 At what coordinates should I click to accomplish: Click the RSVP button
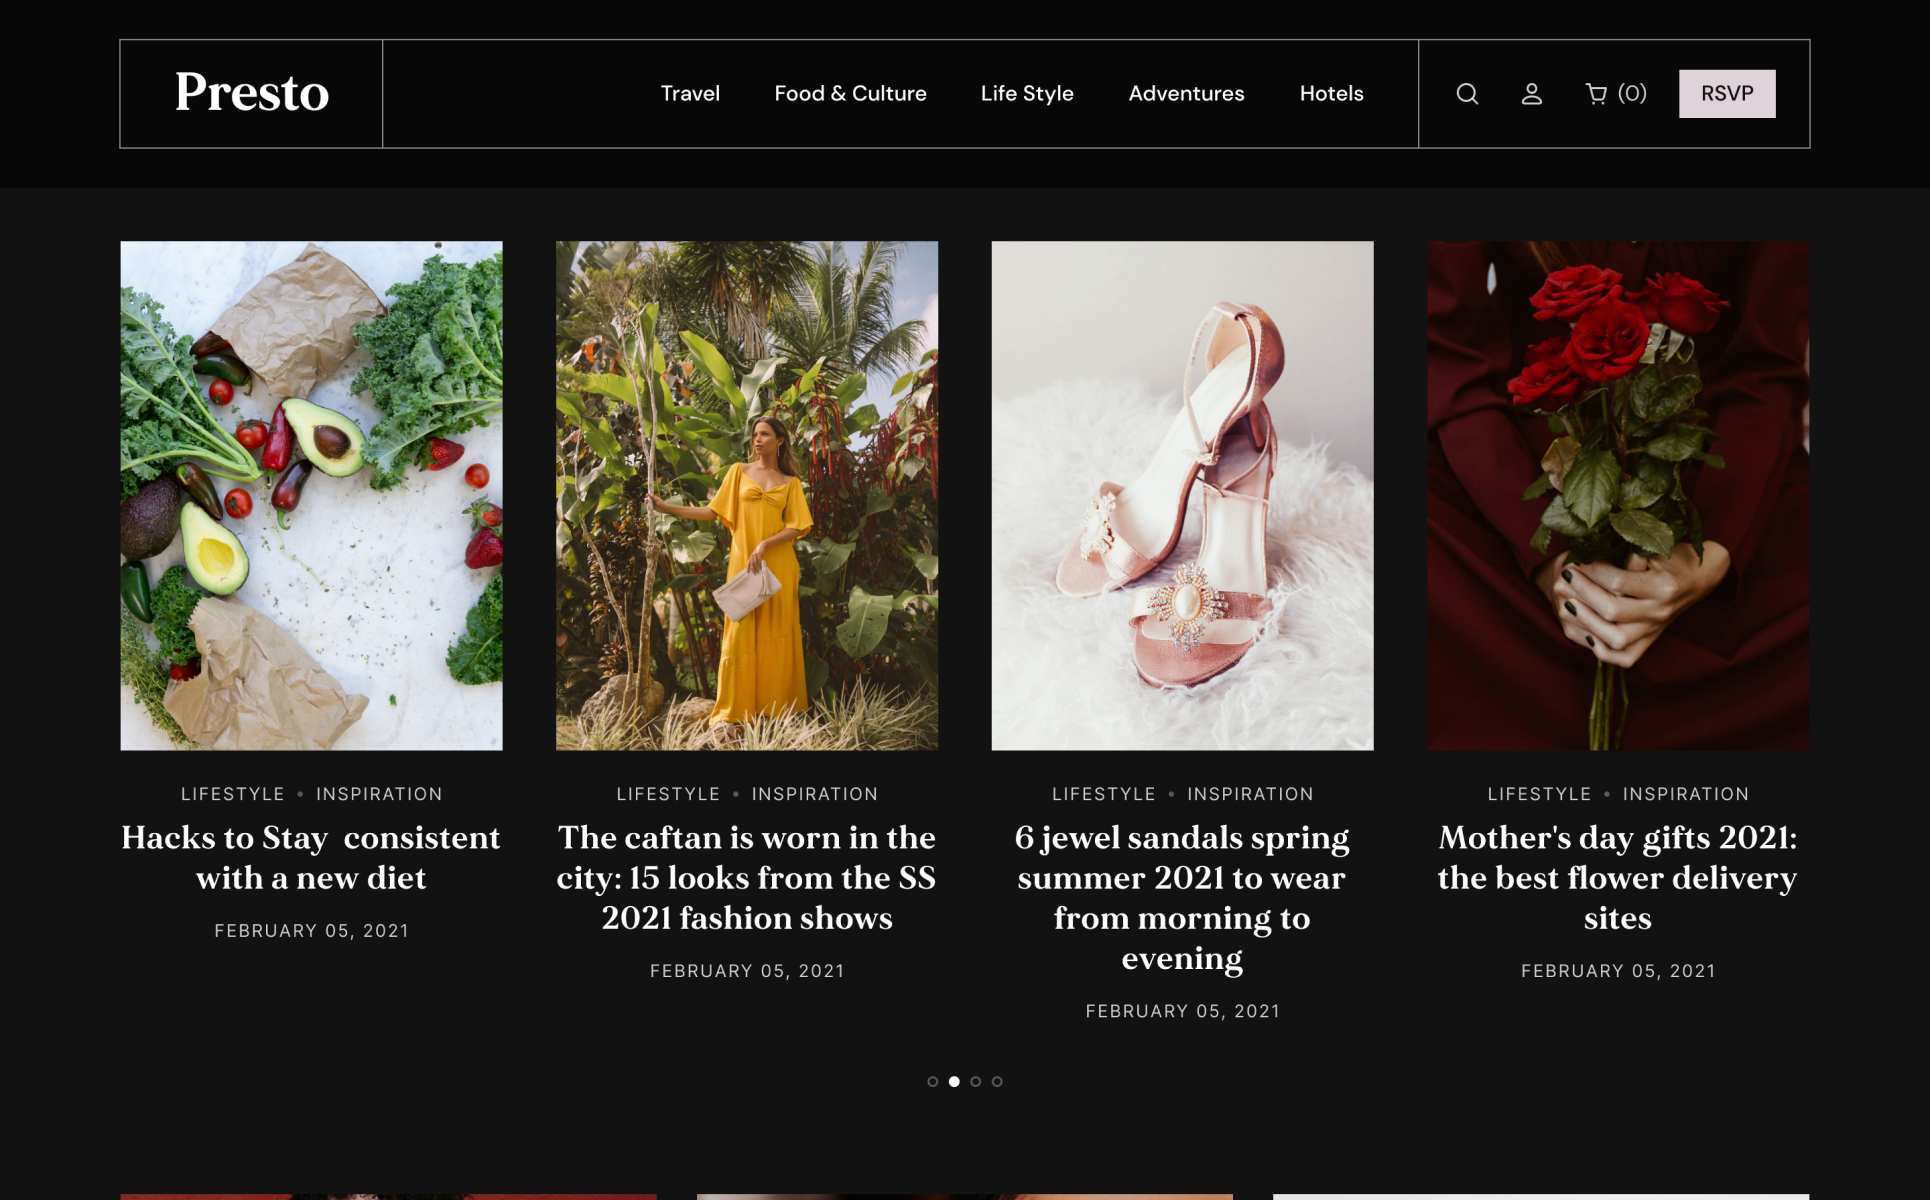(1726, 93)
